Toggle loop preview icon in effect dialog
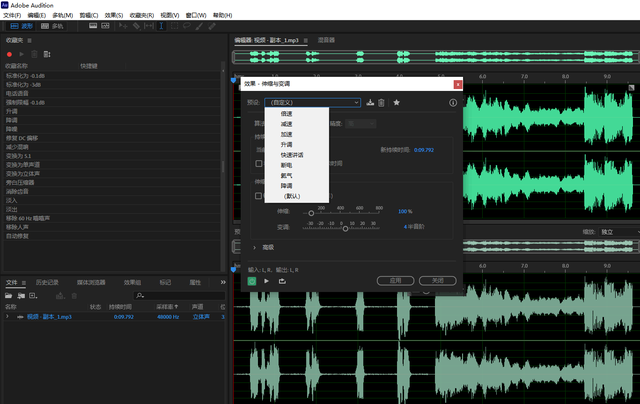640x404 pixels. 282,281
